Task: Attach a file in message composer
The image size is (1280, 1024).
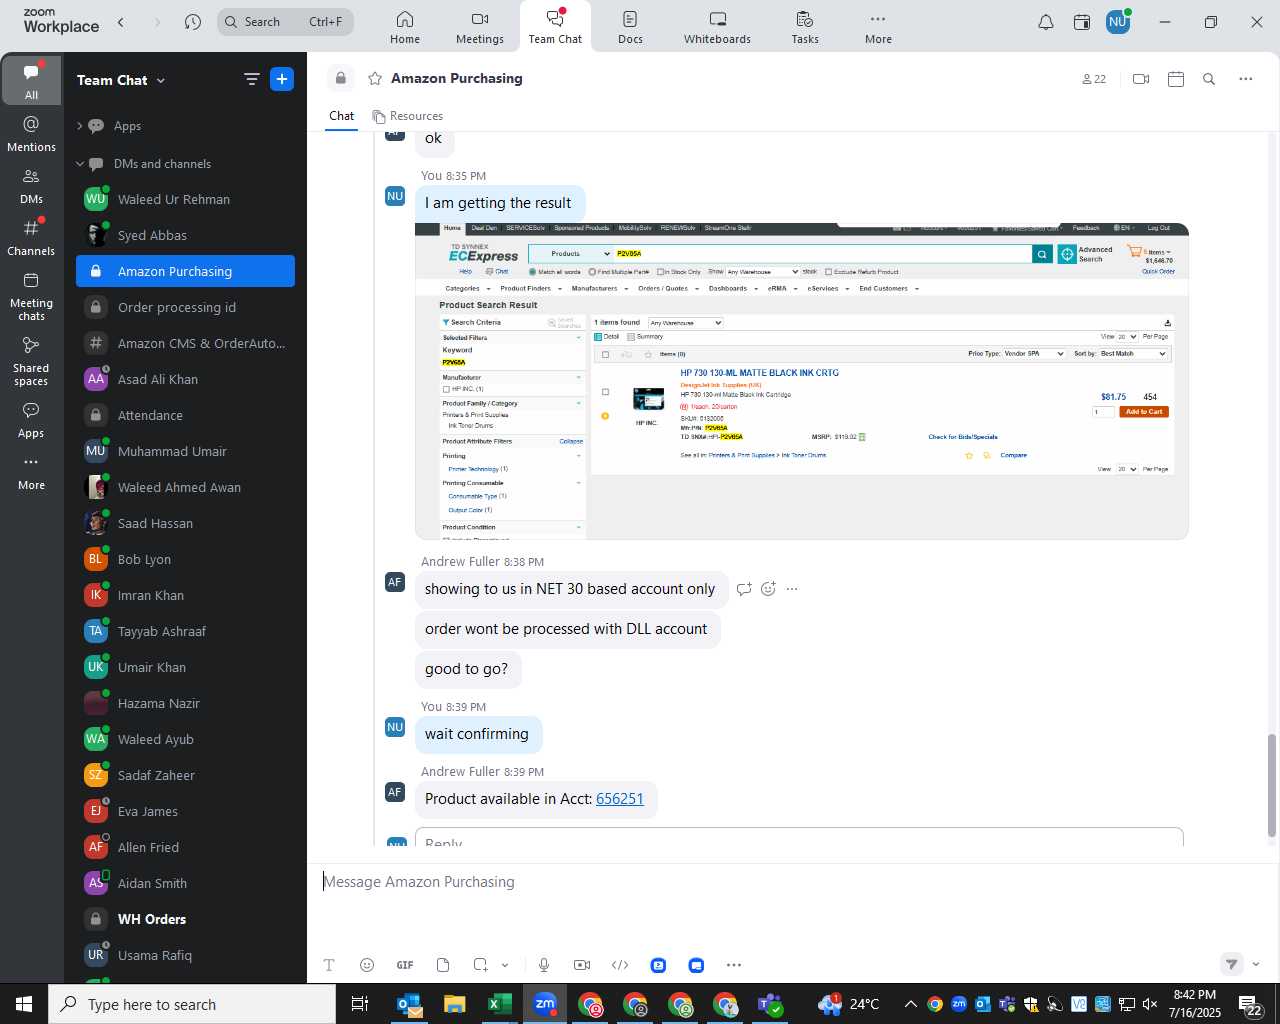Action: point(443,965)
